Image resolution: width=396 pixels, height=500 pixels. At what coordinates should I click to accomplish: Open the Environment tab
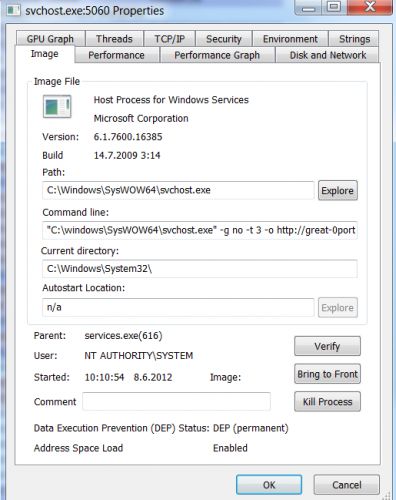tap(290, 39)
